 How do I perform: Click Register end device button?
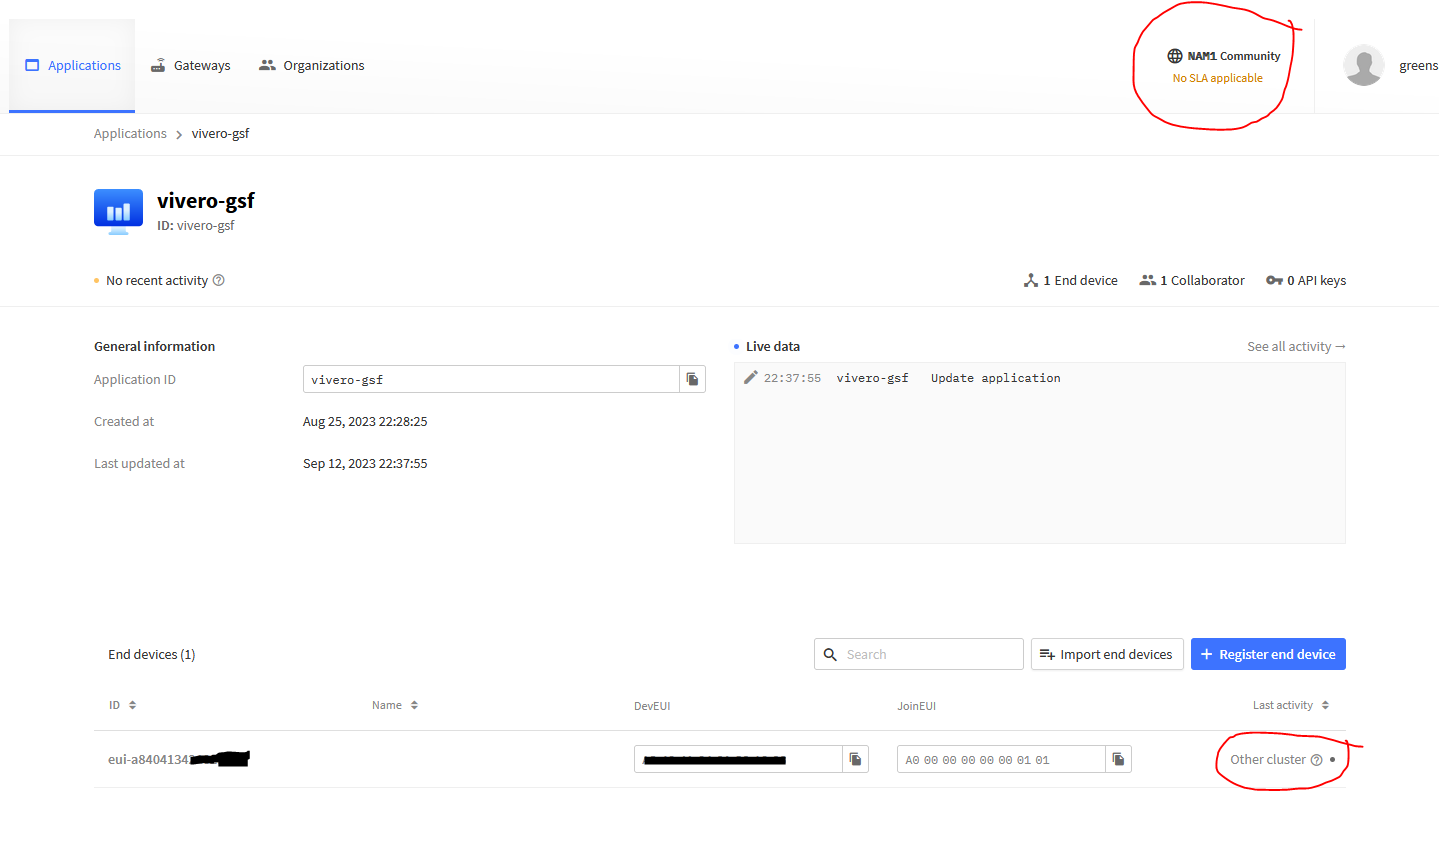click(1267, 654)
